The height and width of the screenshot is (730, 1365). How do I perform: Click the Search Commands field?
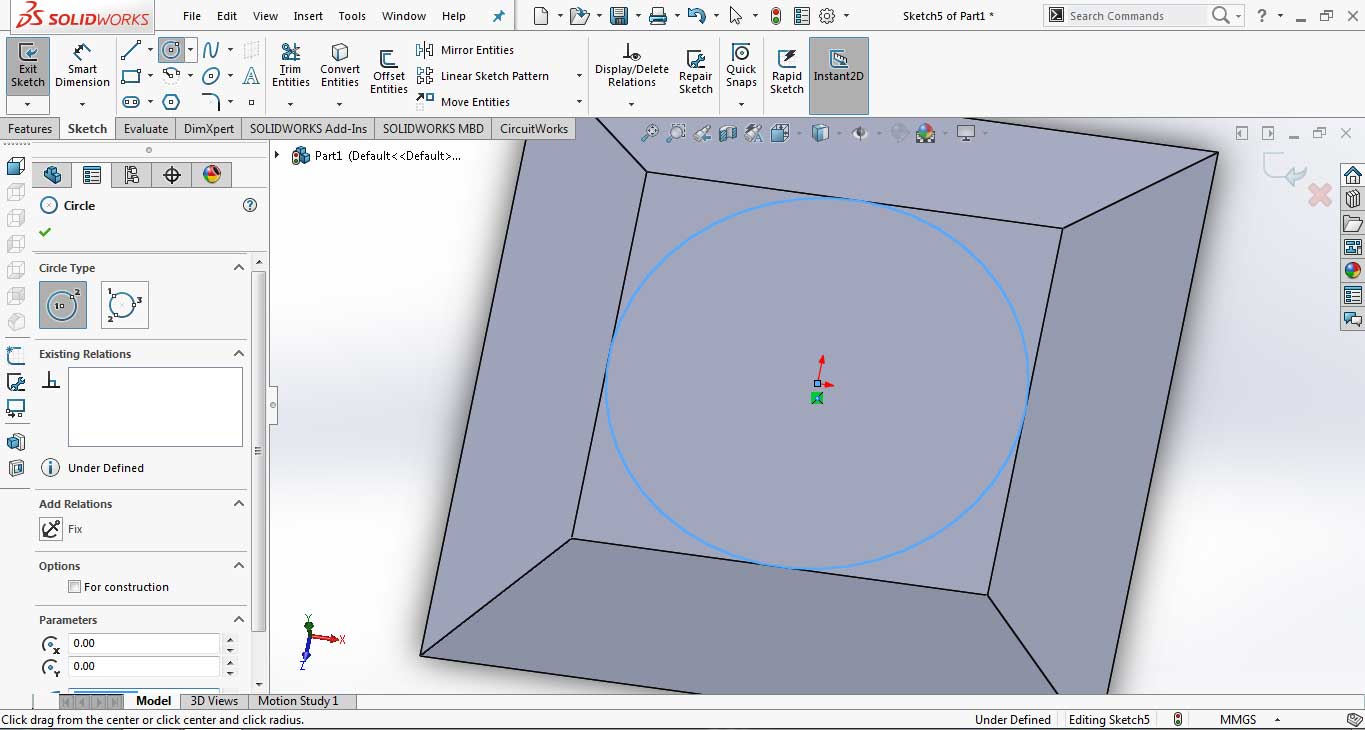[x=1136, y=16]
